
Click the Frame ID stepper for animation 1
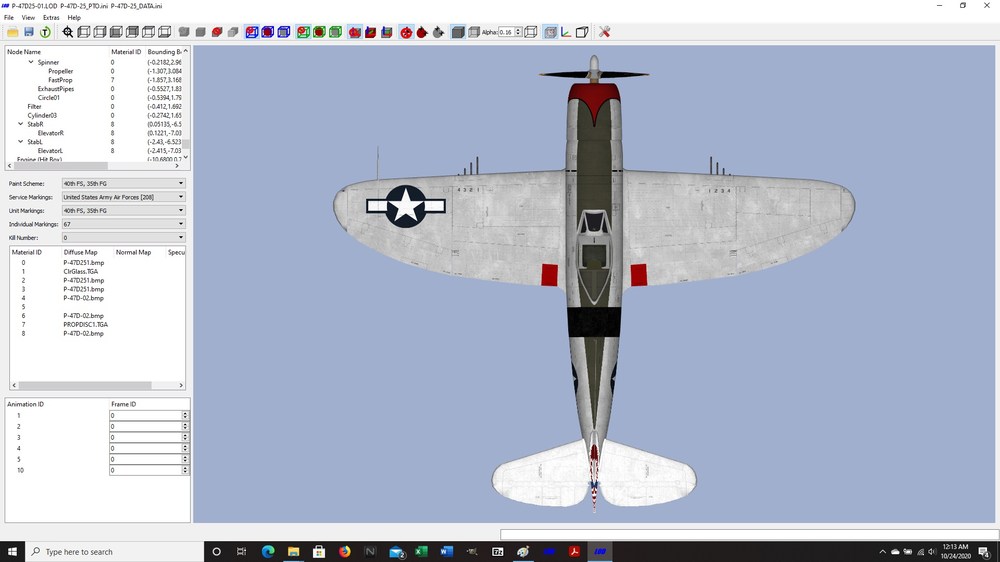185,415
